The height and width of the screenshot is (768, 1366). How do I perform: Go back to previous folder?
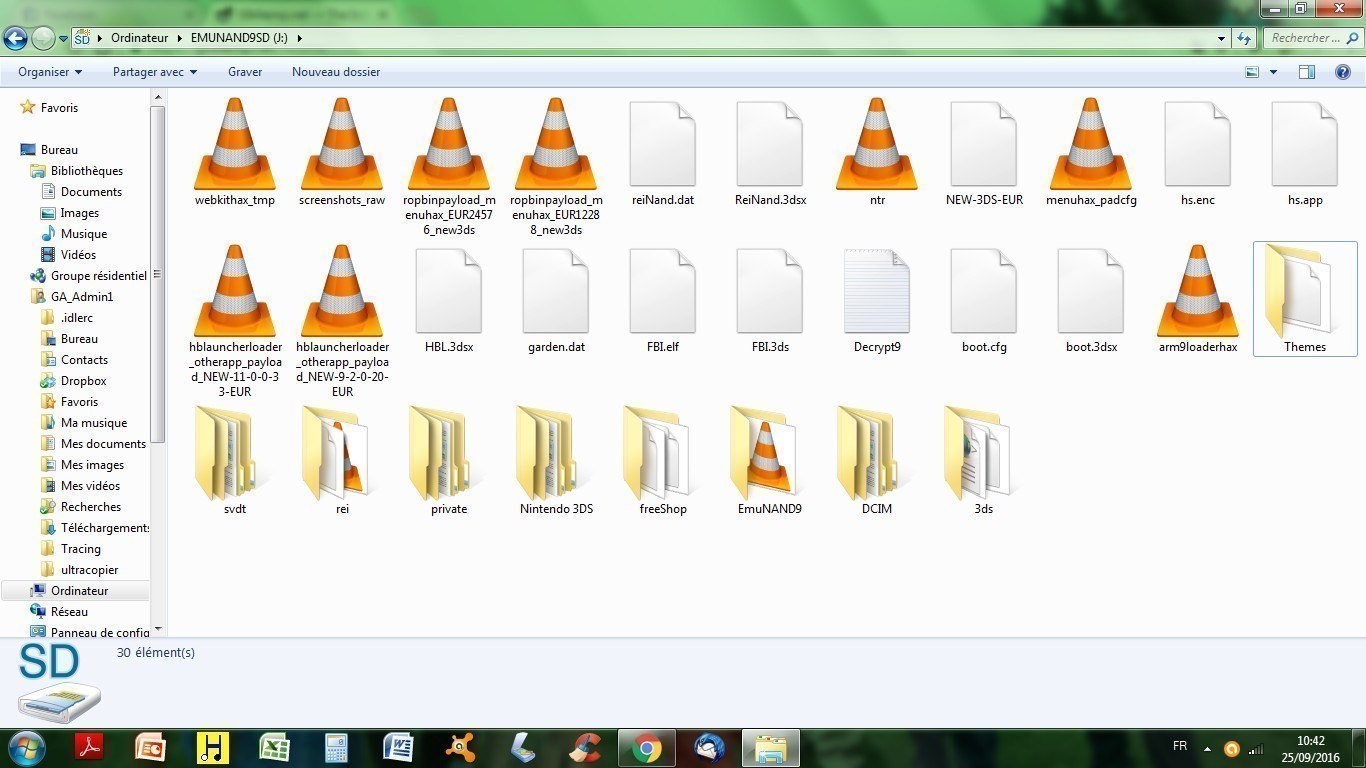[x=15, y=38]
